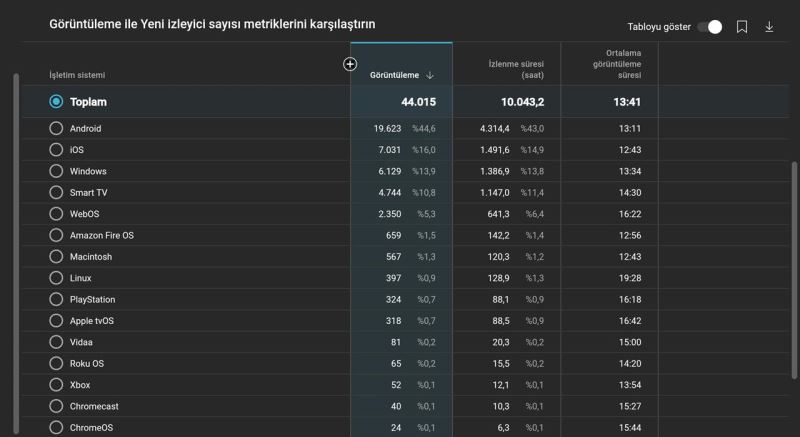This screenshot has height=437, width=800.
Task: Click the download arrow icon
Action: click(x=769, y=27)
